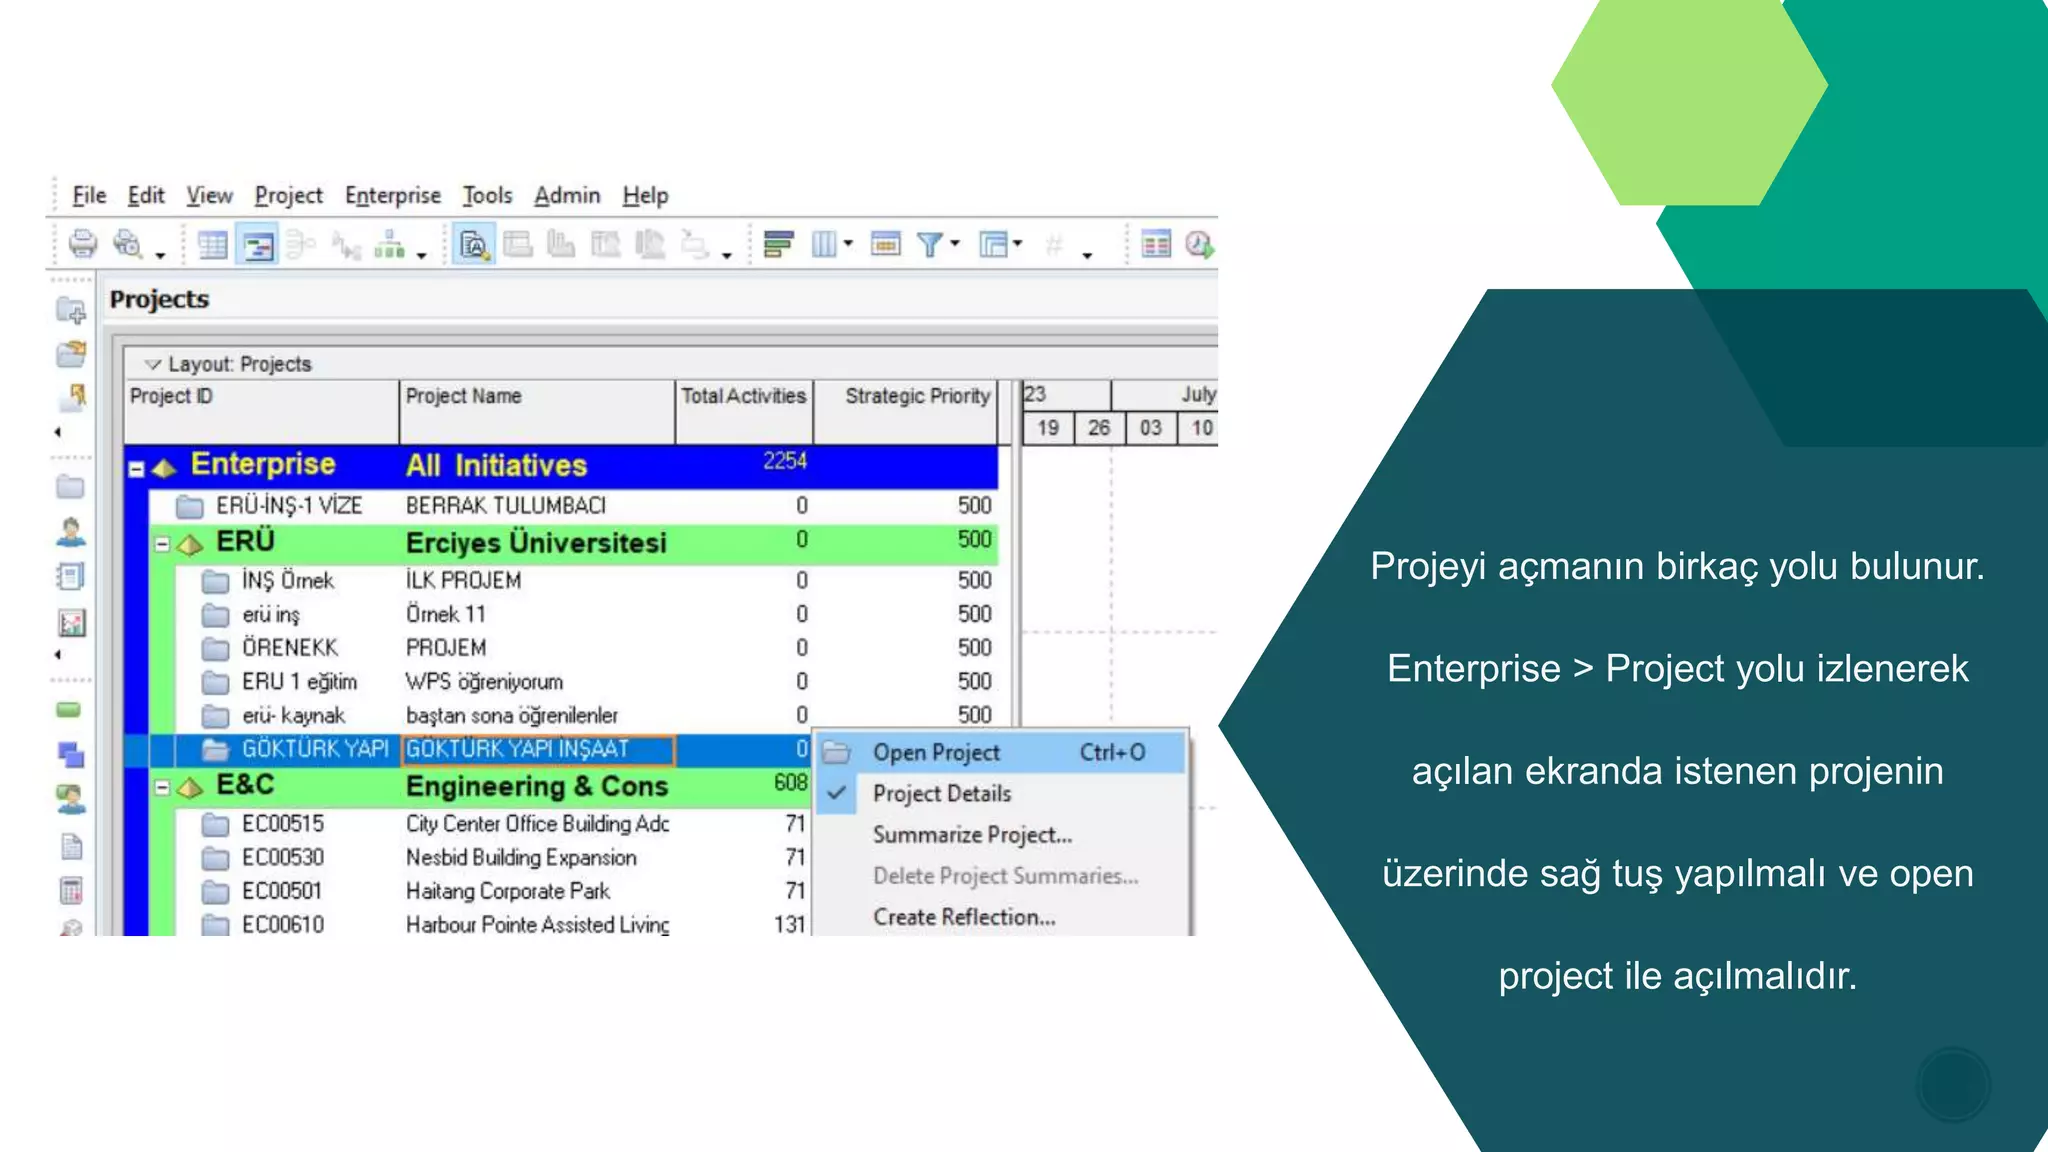The image size is (2048, 1152).
Task: Toggle the Show Details toolbar button
Action: (473, 245)
